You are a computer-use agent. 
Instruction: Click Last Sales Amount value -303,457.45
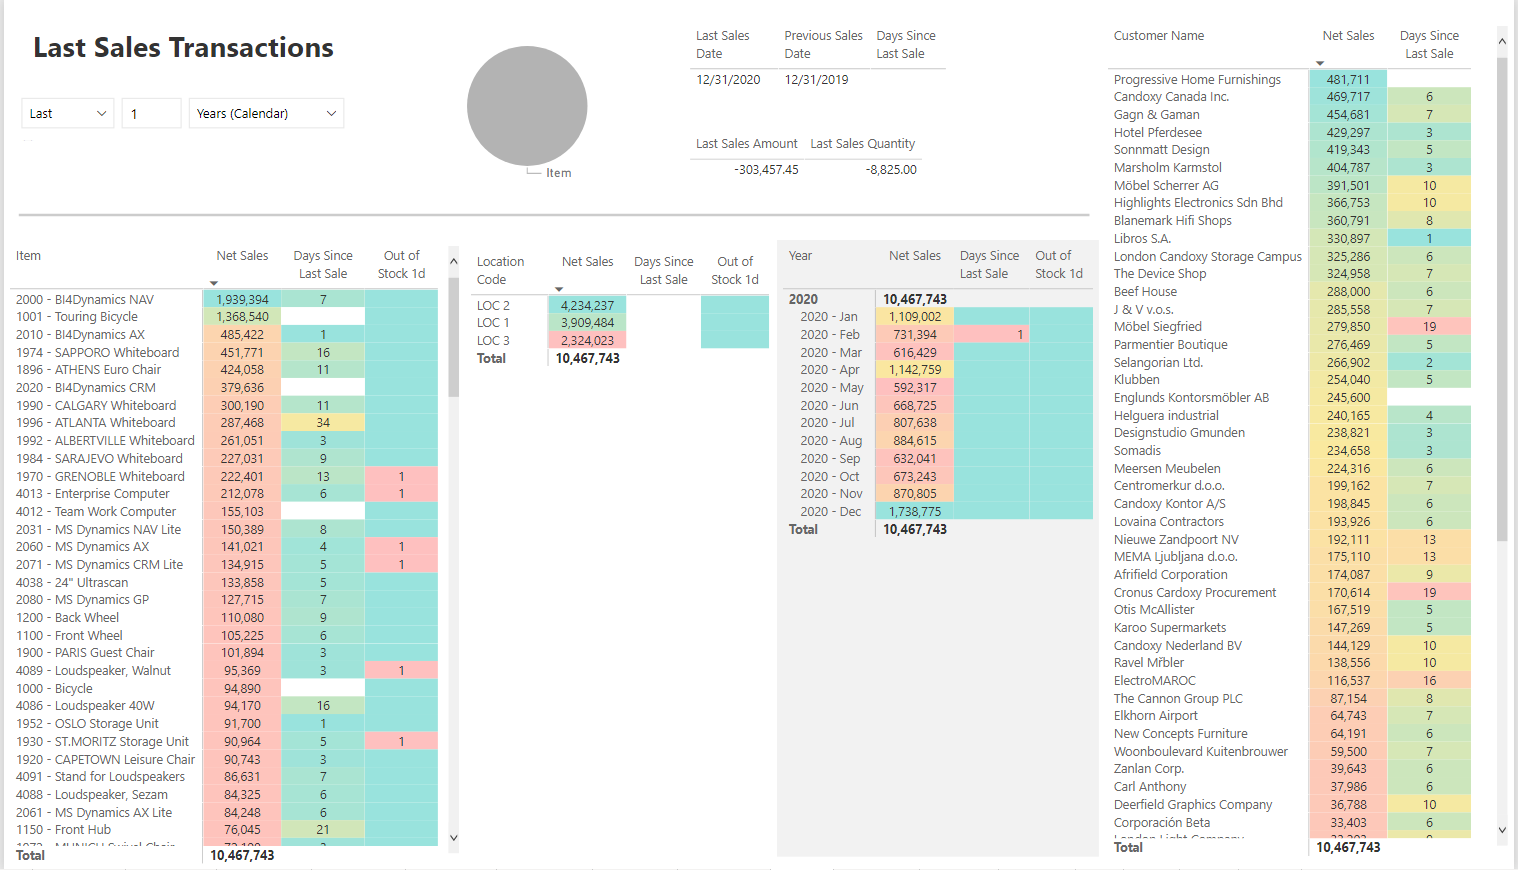(x=766, y=170)
